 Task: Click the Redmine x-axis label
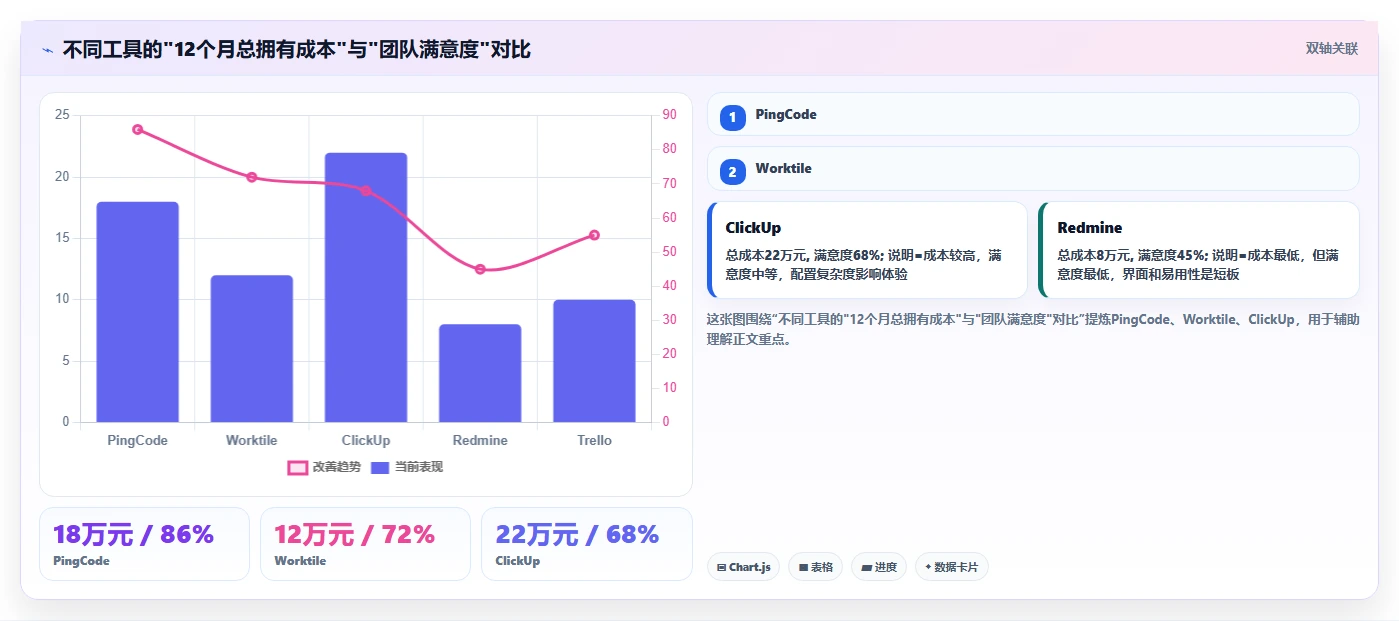[x=480, y=440]
